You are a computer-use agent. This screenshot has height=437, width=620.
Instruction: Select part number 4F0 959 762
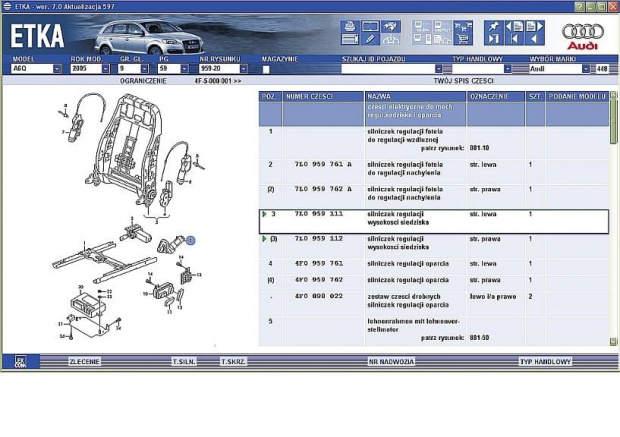(x=319, y=280)
